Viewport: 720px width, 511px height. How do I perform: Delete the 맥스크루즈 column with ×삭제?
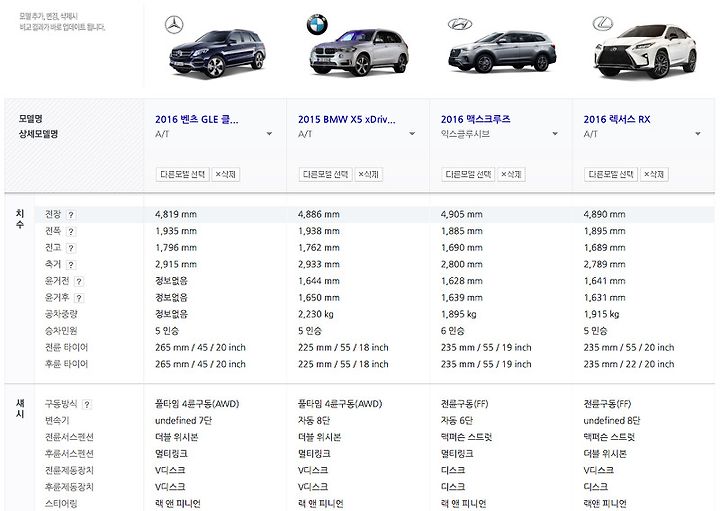(x=511, y=174)
